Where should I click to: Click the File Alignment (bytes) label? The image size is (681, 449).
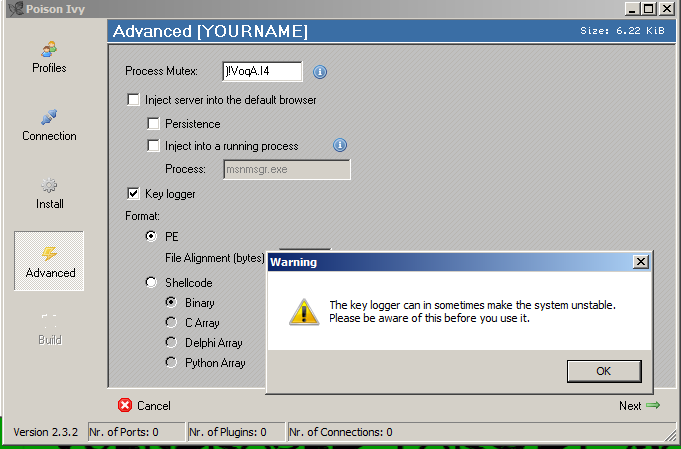pyautogui.click(x=215, y=258)
